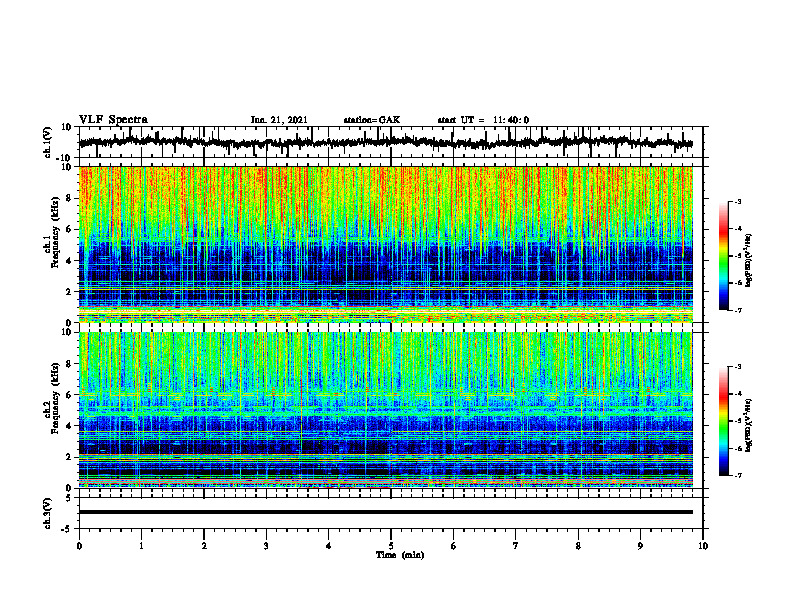Click the "-6" label on ch.2 color scale
The height and width of the screenshot is (612, 792).
[737, 448]
